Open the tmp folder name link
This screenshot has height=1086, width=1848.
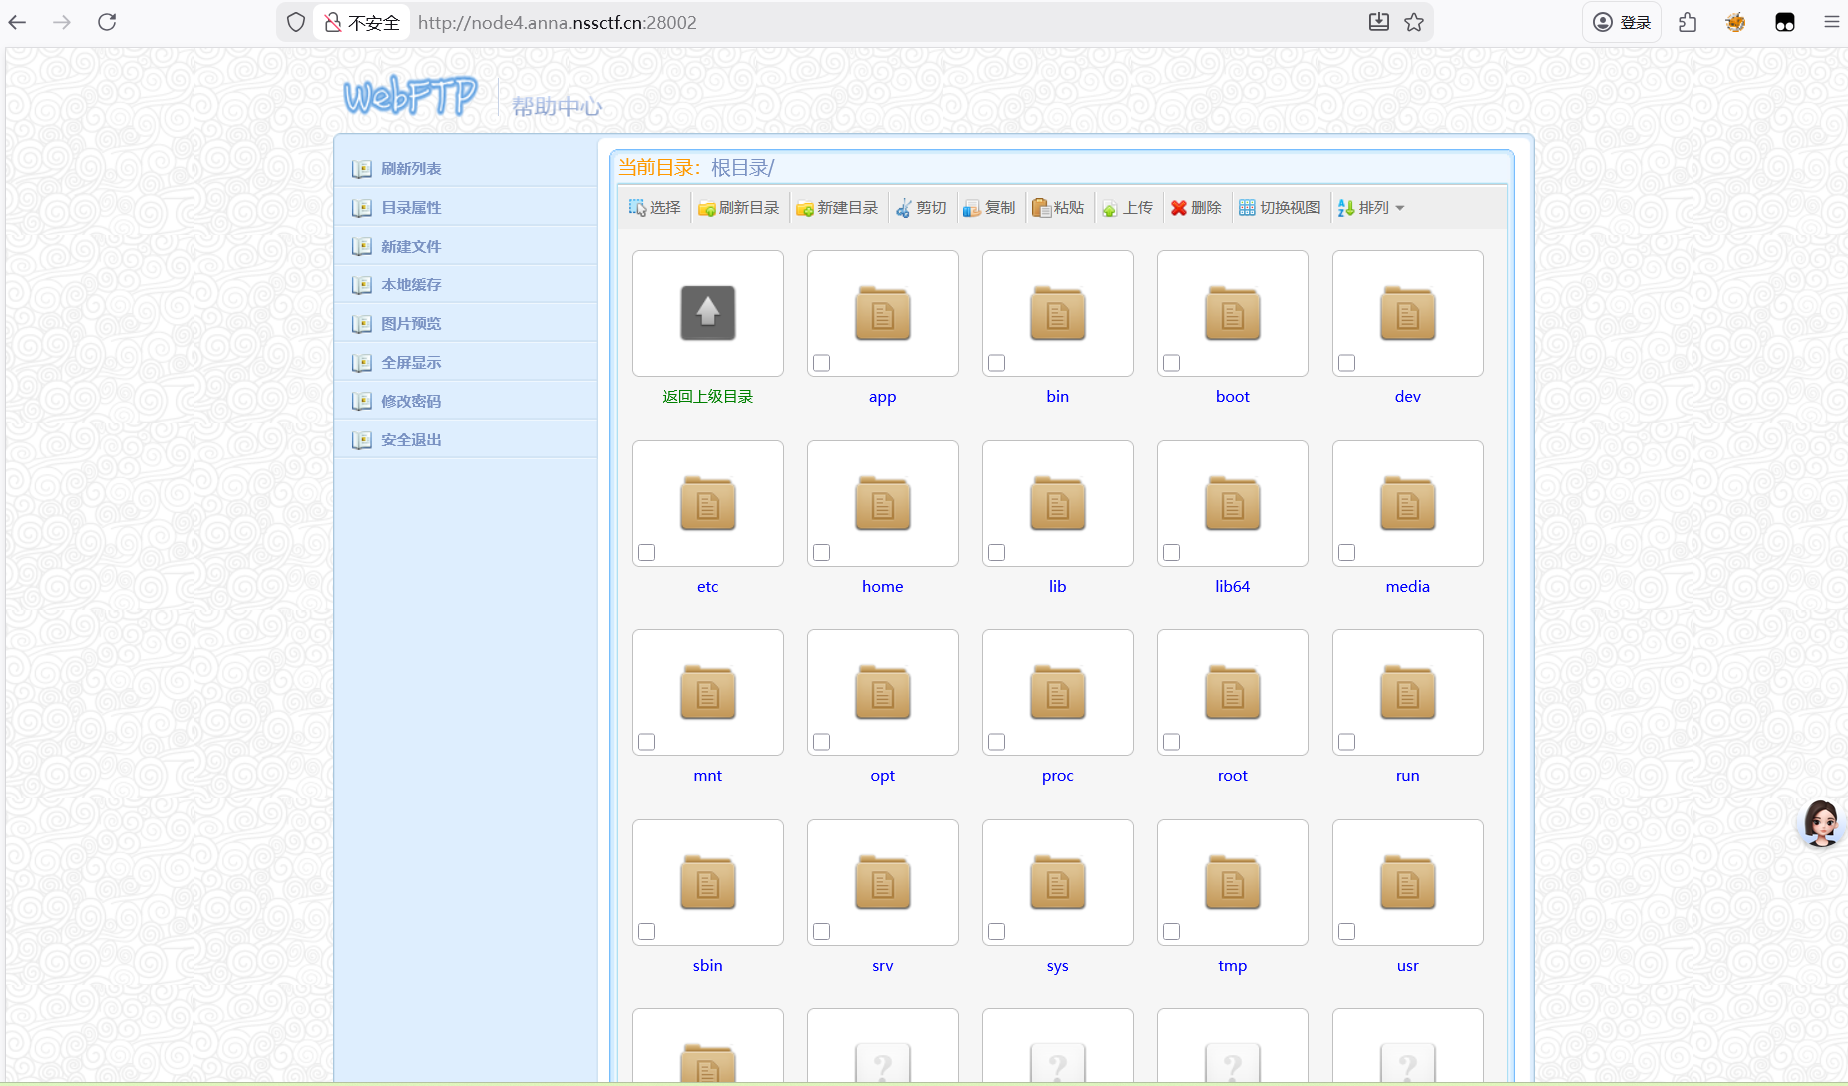coord(1232,966)
